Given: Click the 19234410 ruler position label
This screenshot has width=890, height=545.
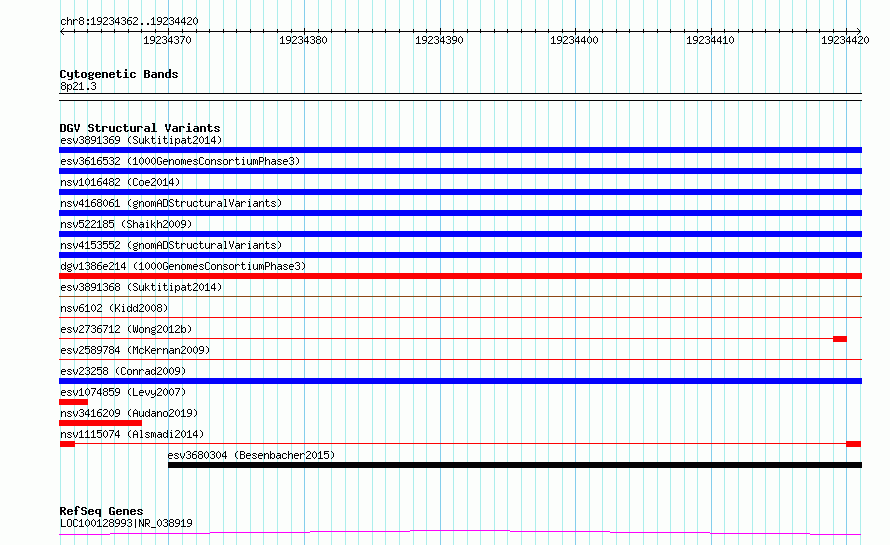Looking at the screenshot, I should (710, 40).
